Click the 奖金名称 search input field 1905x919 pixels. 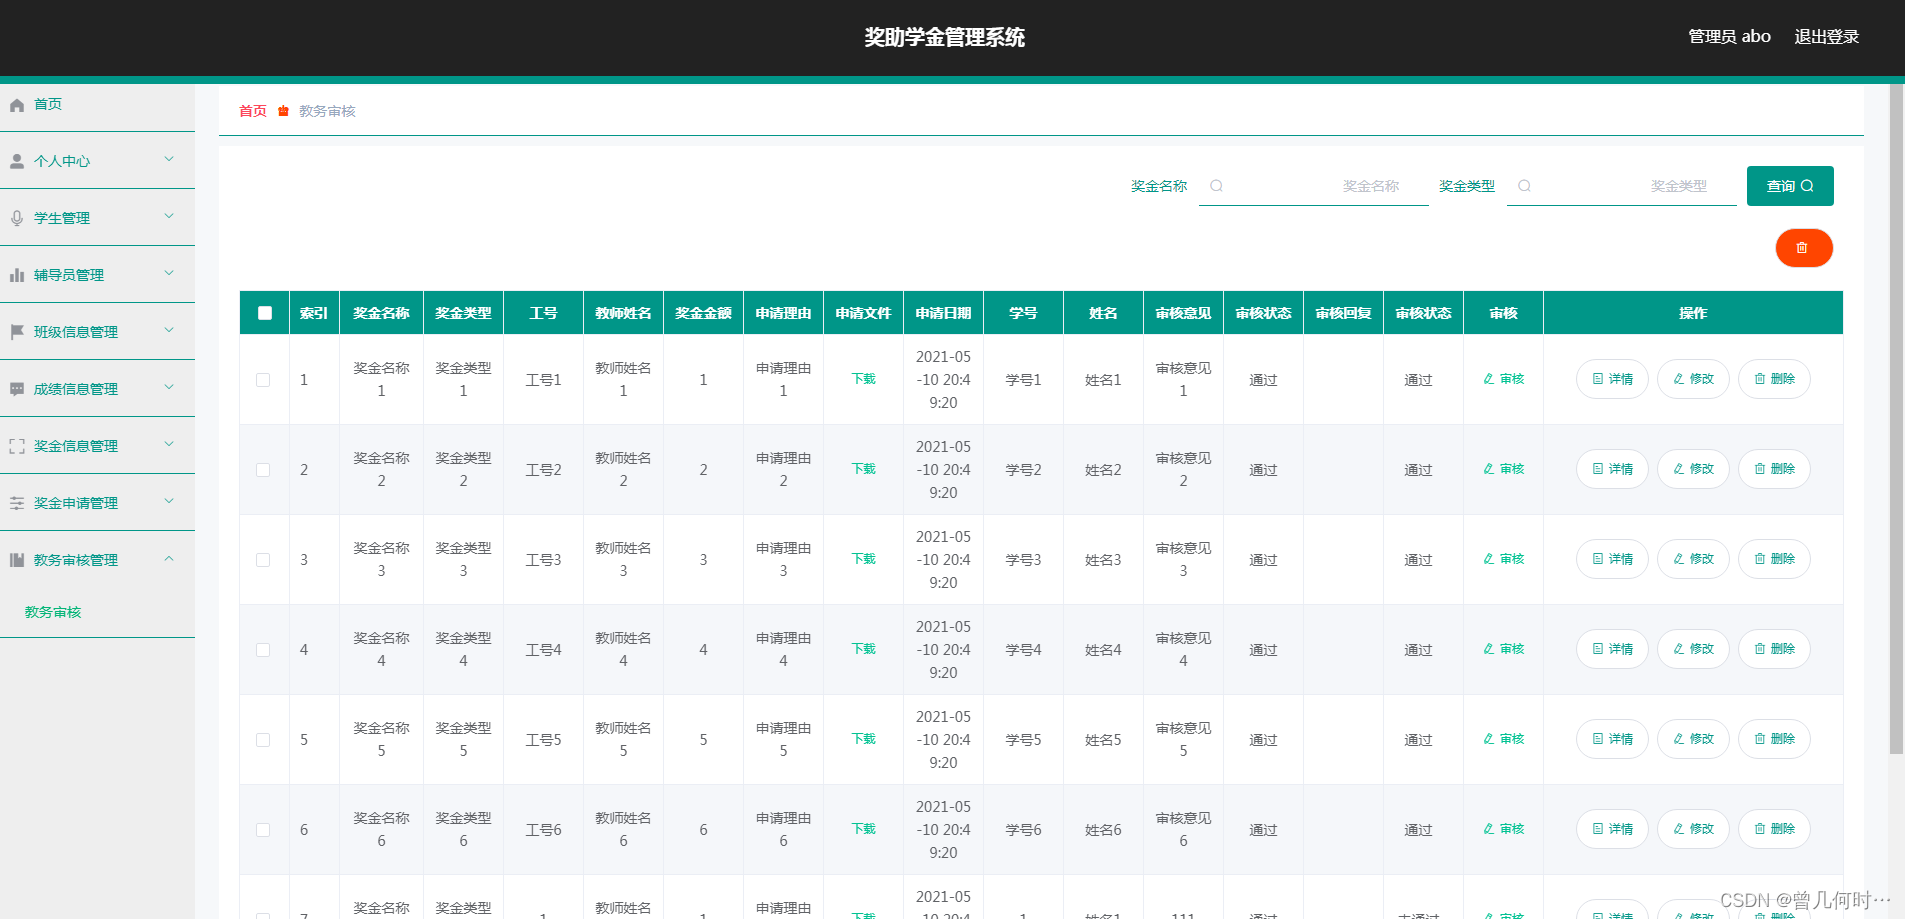tap(1314, 186)
